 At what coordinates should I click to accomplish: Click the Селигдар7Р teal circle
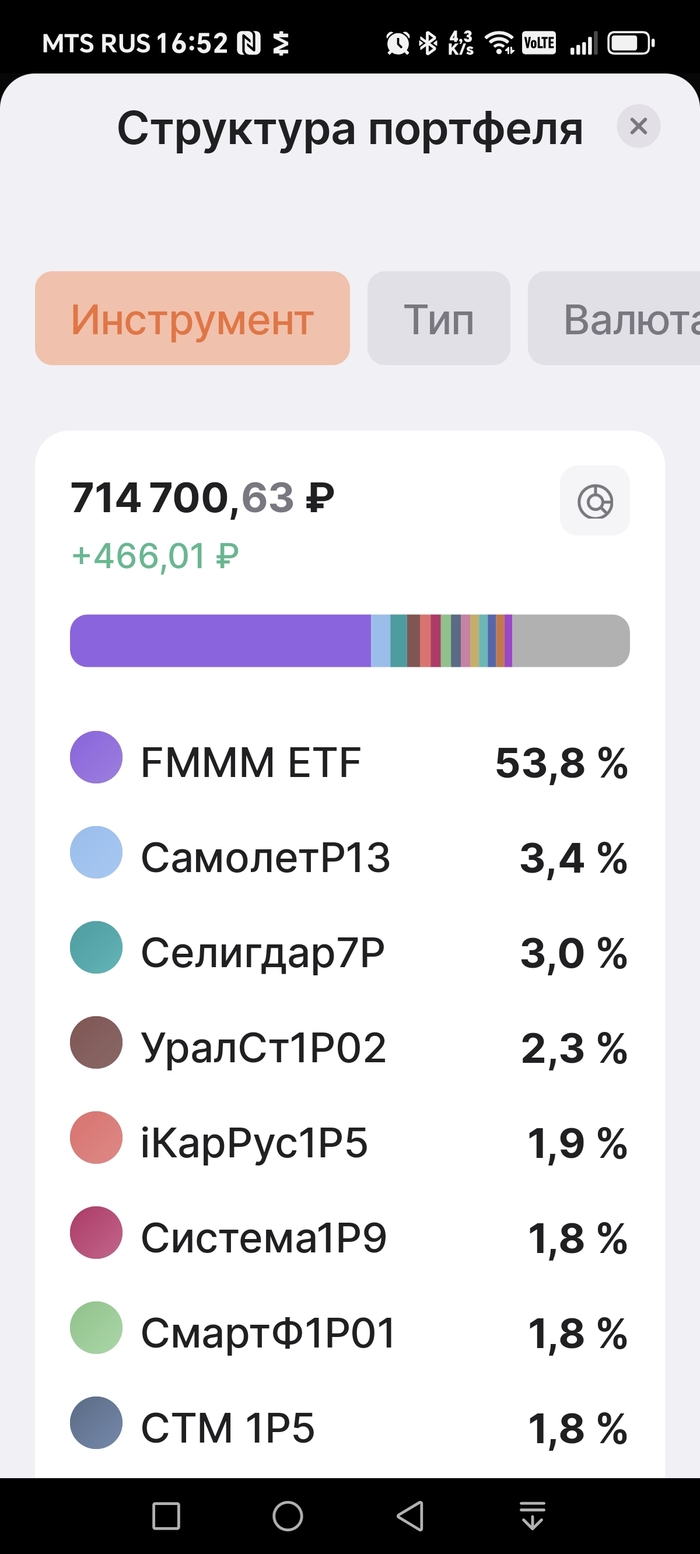point(96,953)
